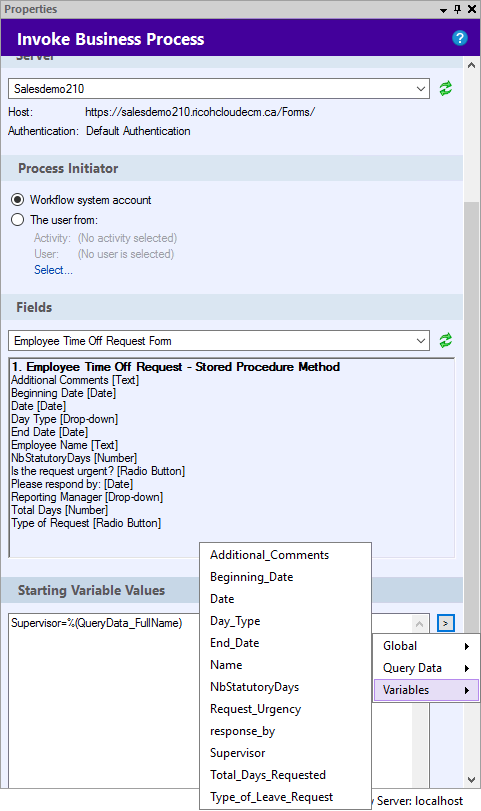Select the Reporting Manager field in list
Screen dimensions: 481x811
(87, 497)
